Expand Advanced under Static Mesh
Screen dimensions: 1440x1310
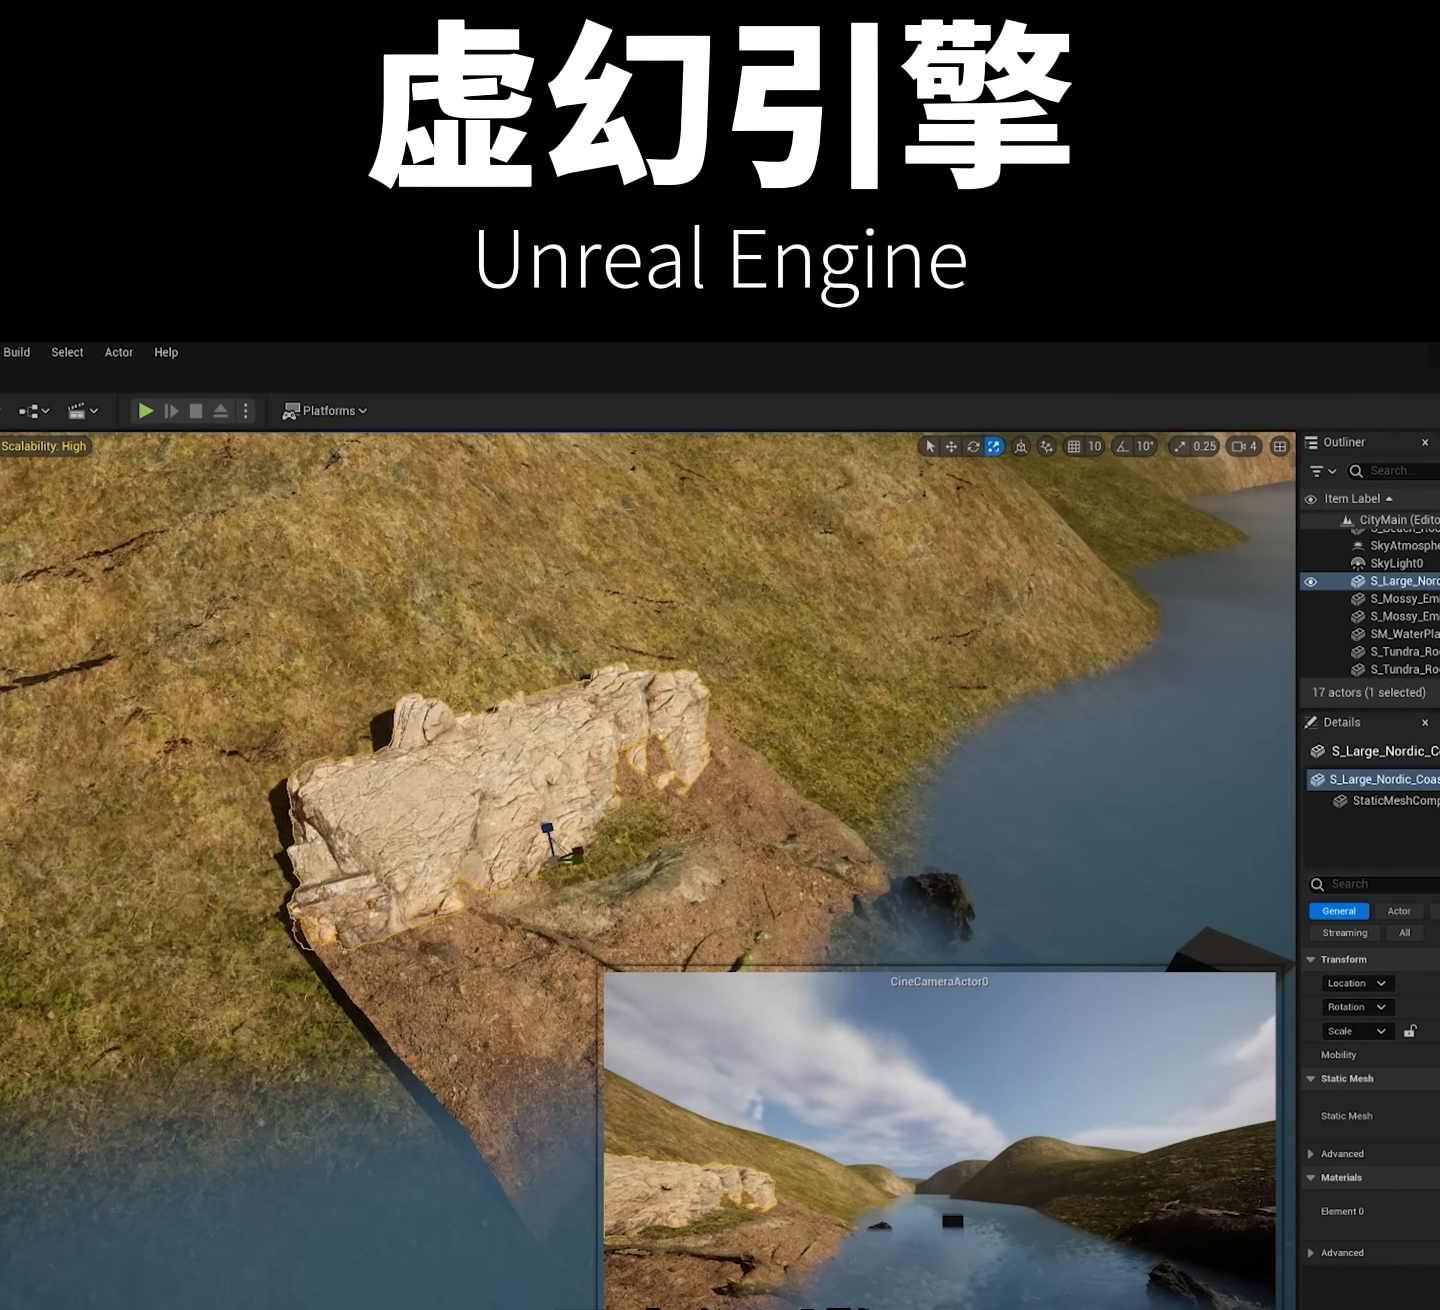(x=1311, y=1154)
